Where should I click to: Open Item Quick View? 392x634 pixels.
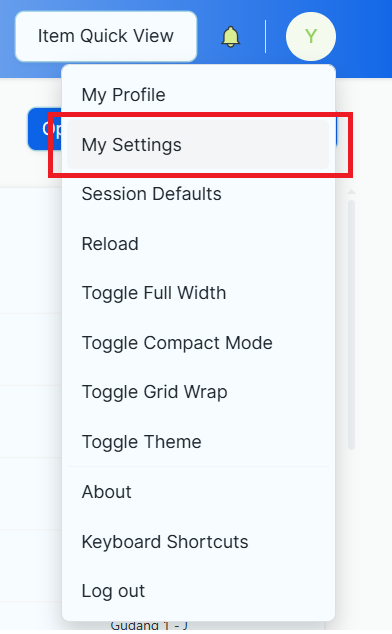click(106, 36)
